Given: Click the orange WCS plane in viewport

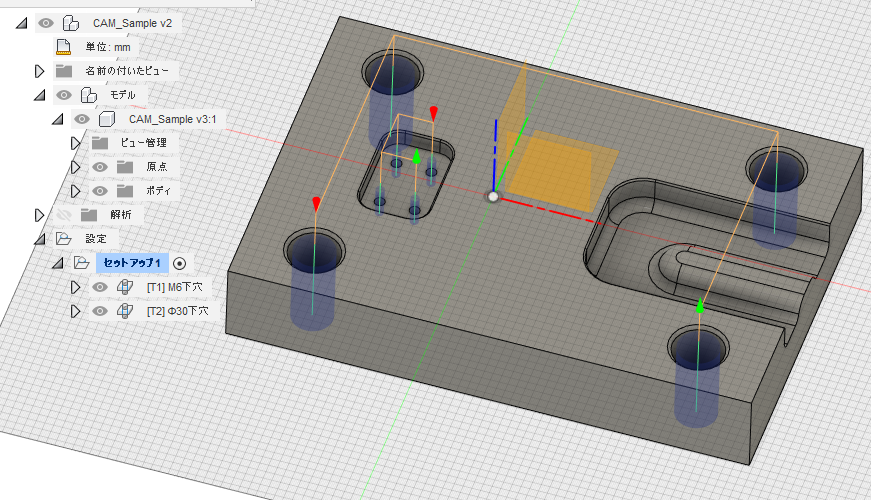Looking at the screenshot, I should (561, 172).
